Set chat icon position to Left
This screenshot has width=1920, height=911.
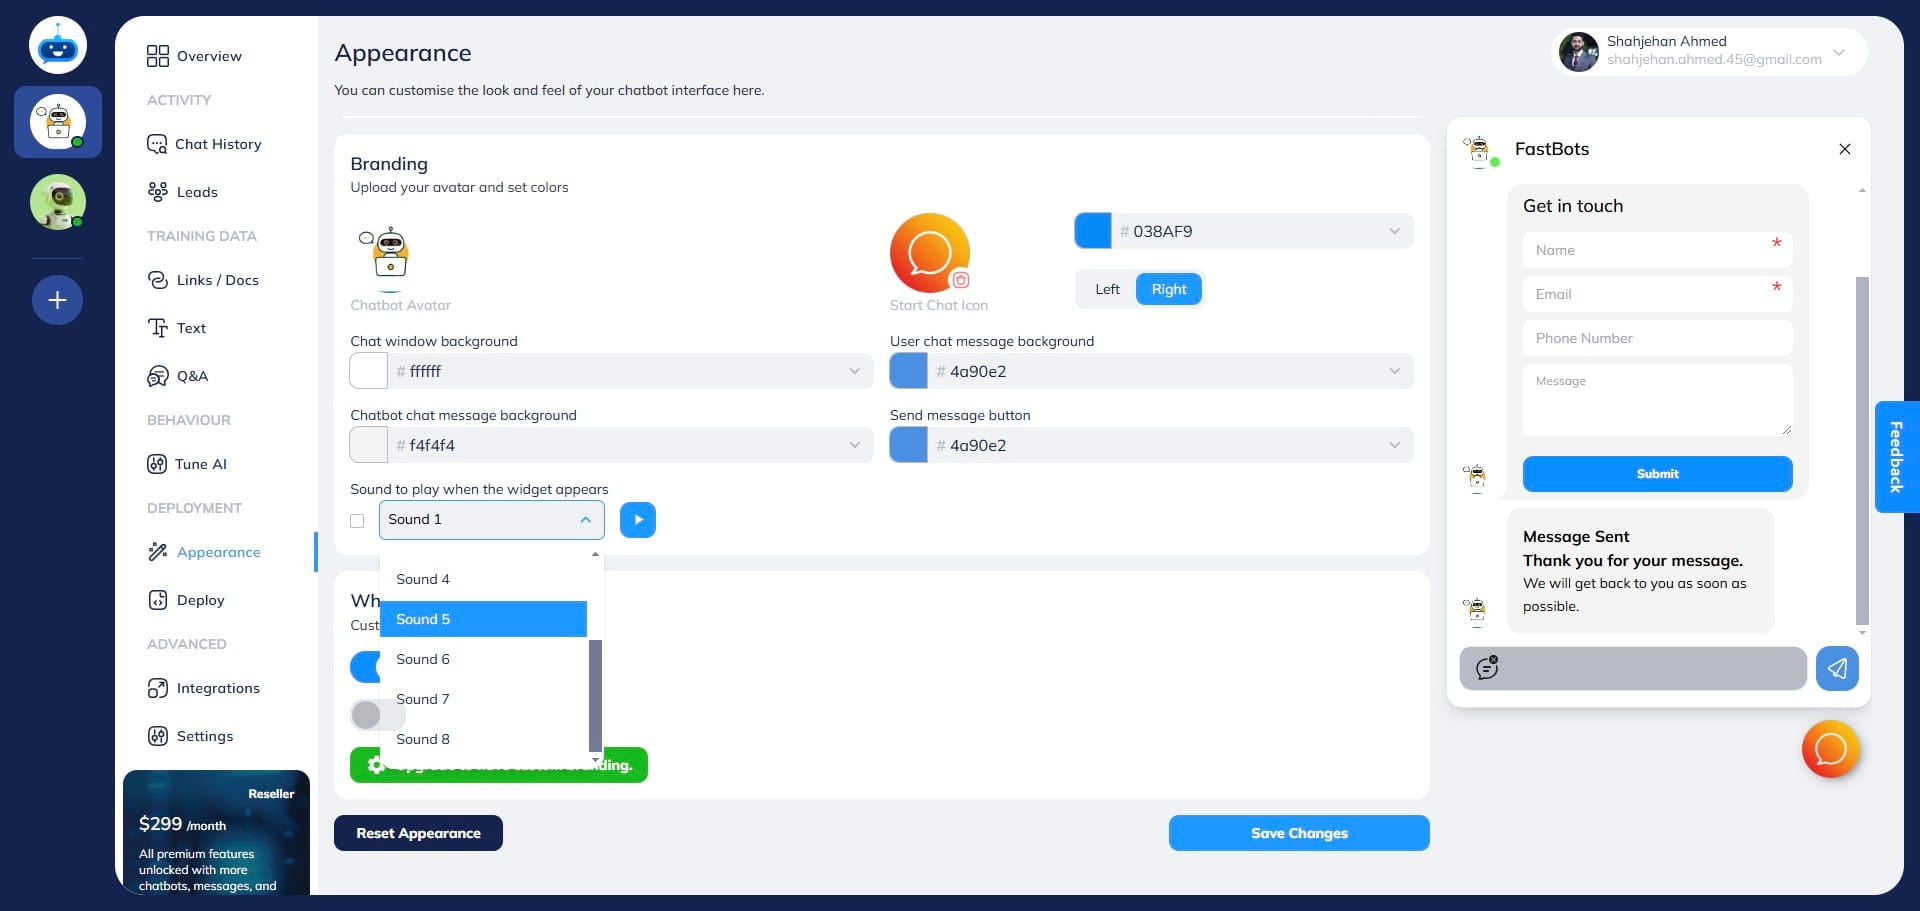(1107, 289)
